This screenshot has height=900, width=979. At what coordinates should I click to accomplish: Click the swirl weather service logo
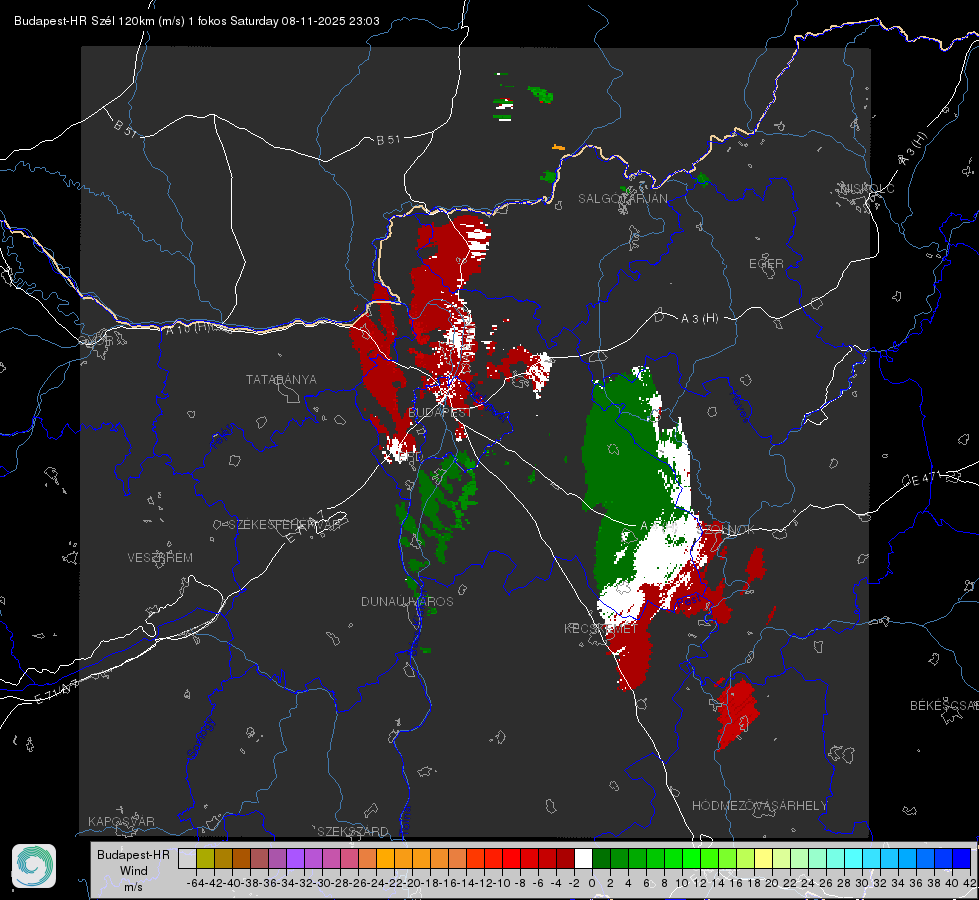coord(34,866)
